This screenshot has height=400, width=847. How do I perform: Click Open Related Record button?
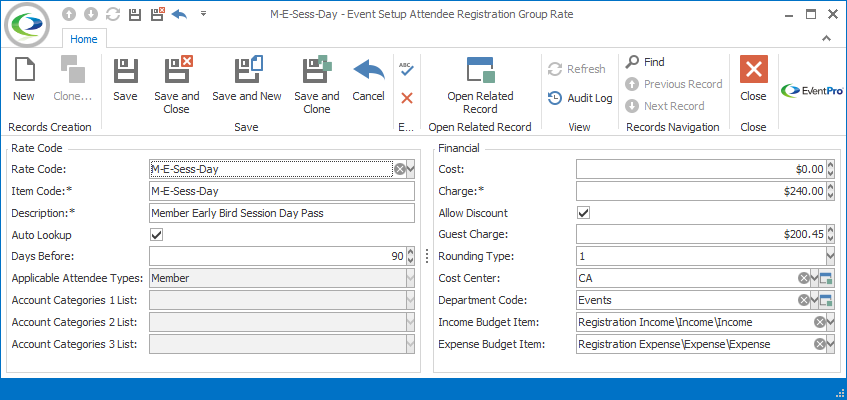(480, 85)
